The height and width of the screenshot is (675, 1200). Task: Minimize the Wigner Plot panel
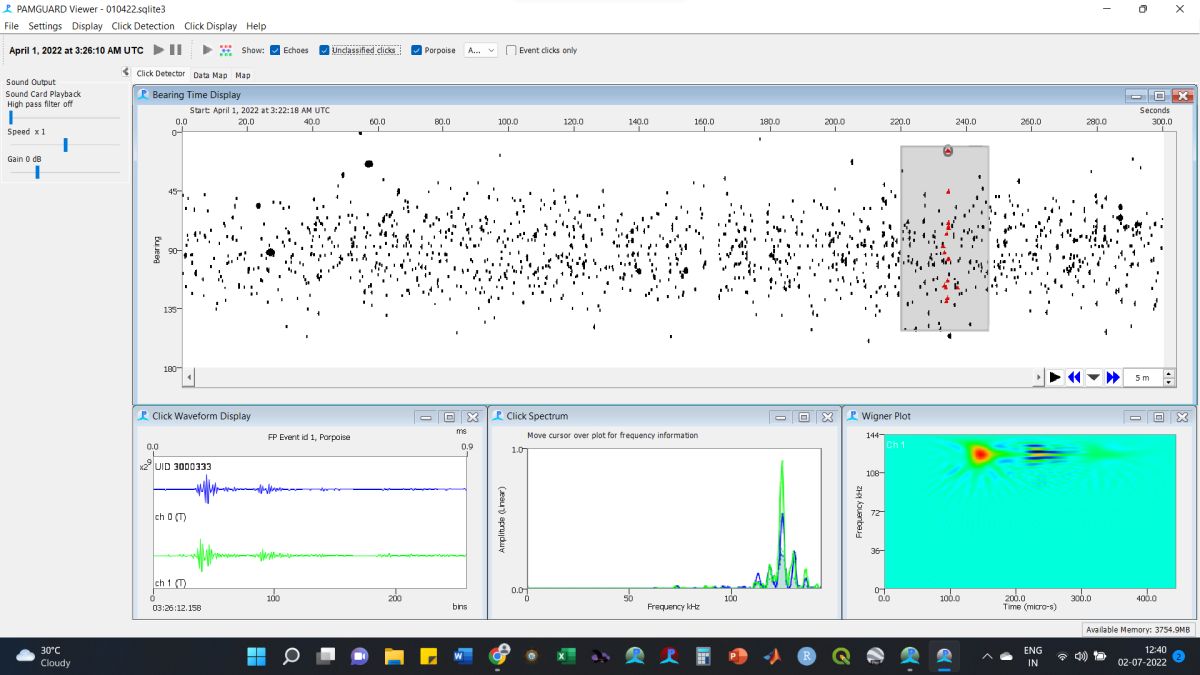pyautogui.click(x=1134, y=417)
